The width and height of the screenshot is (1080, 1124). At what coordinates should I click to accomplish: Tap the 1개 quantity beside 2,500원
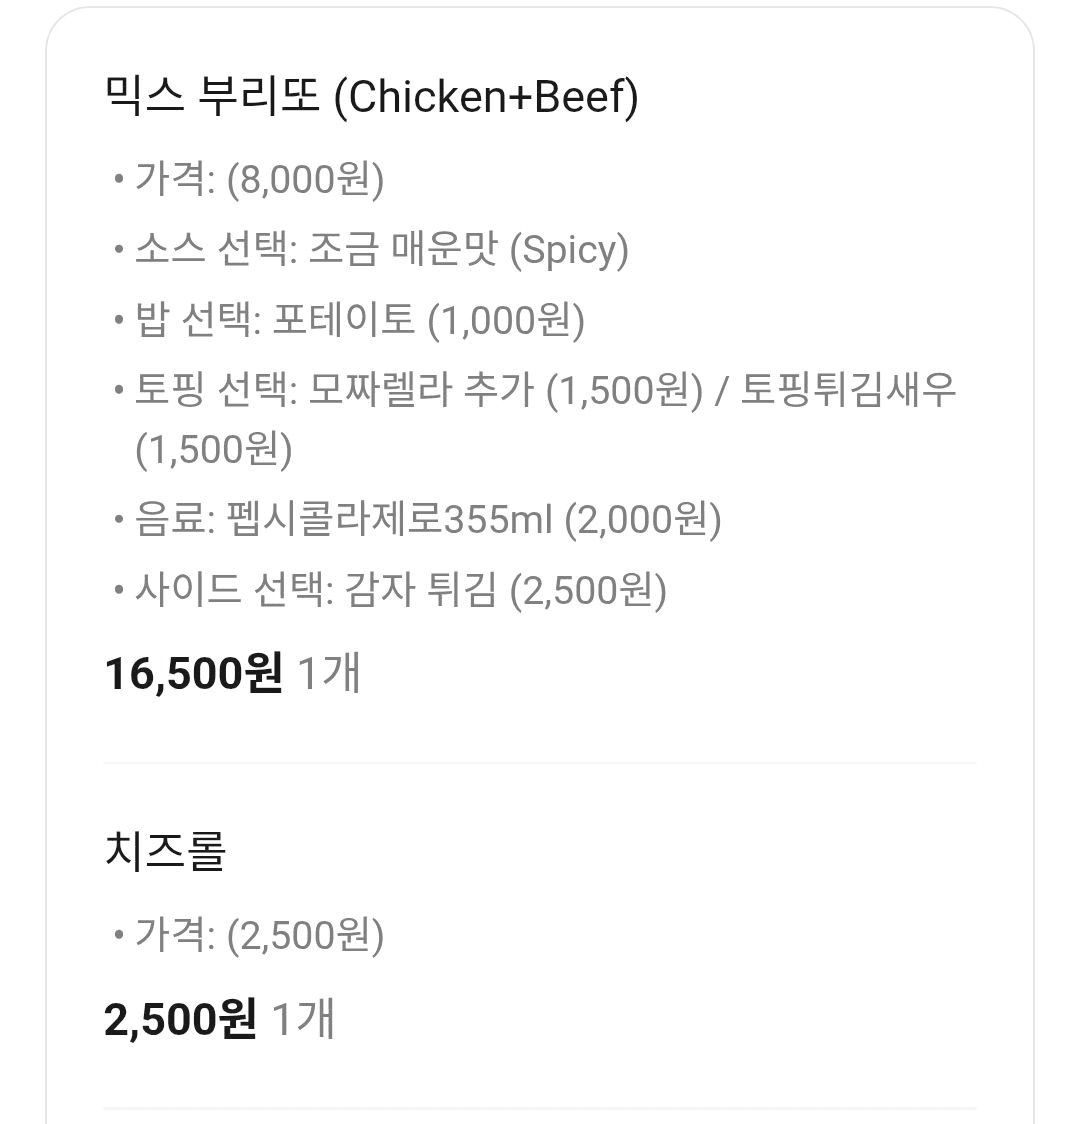click(303, 1018)
